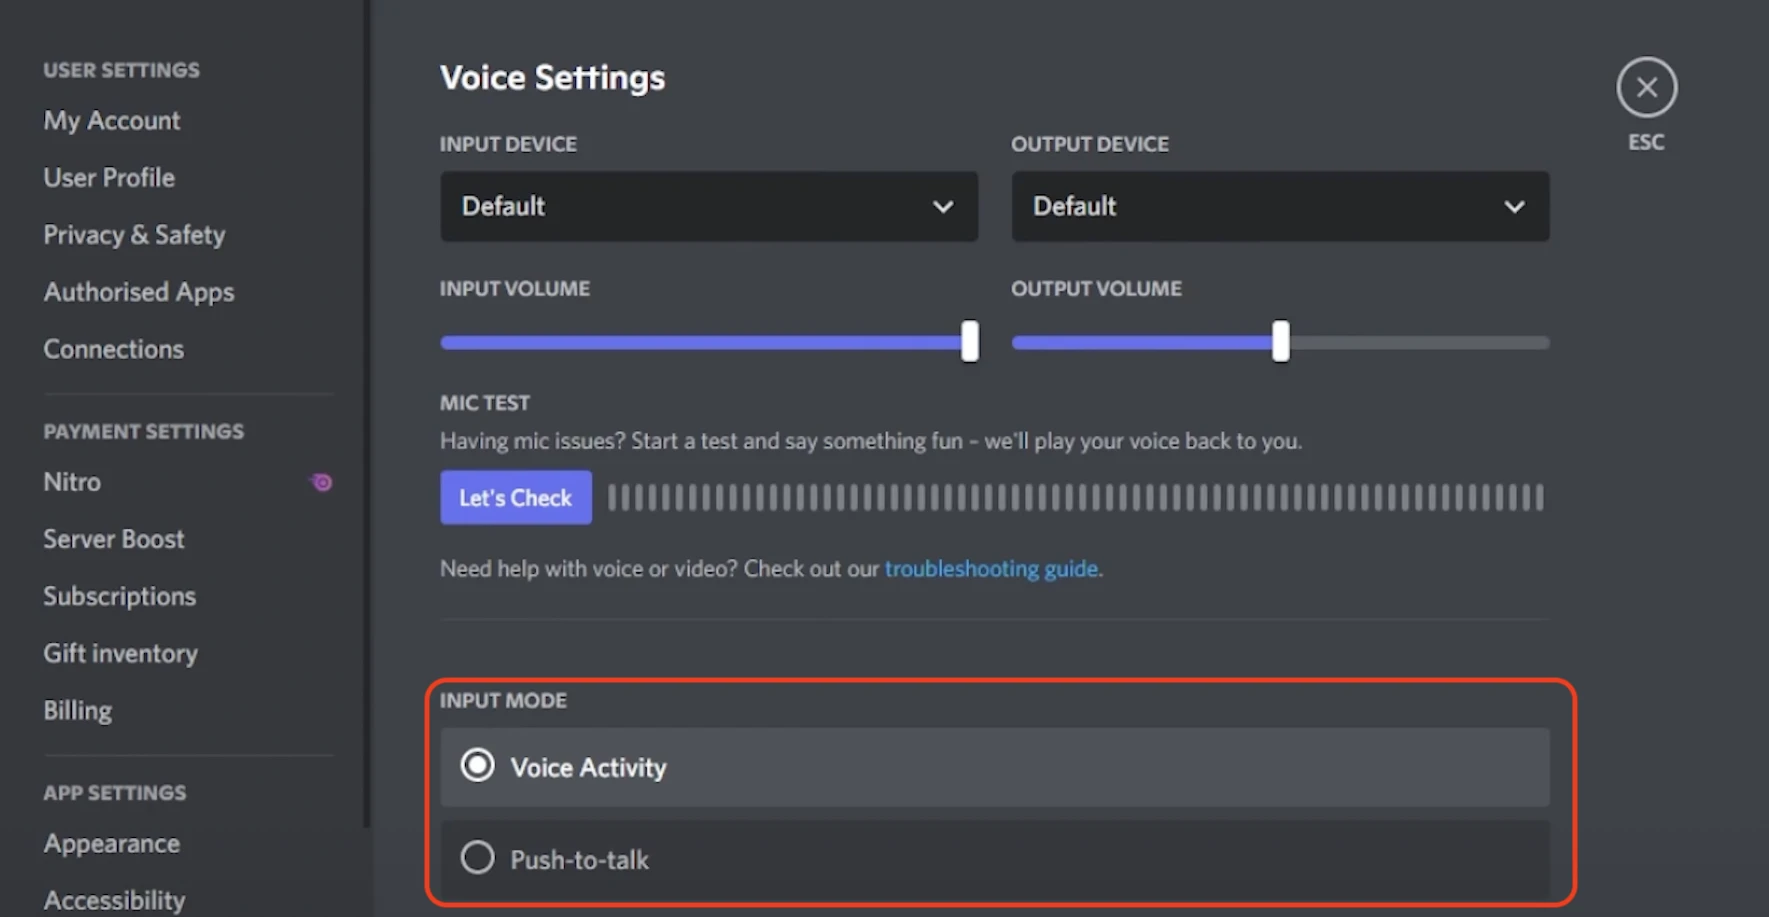Click the mic test level meter
The width and height of the screenshot is (1769, 917).
(x=1075, y=497)
